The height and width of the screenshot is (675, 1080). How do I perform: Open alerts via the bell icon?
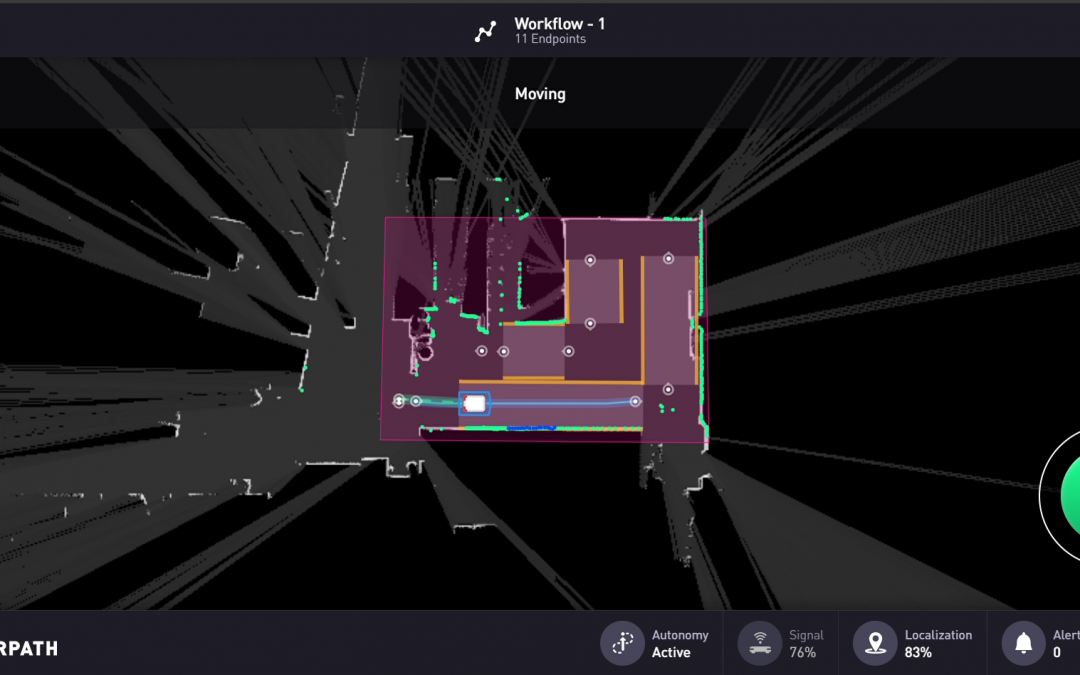pyautogui.click(x=1023, y=643)
